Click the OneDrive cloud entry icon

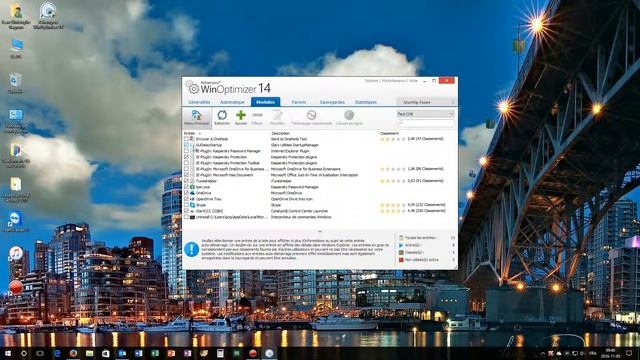pyautogui.click(x=193, y=193)
